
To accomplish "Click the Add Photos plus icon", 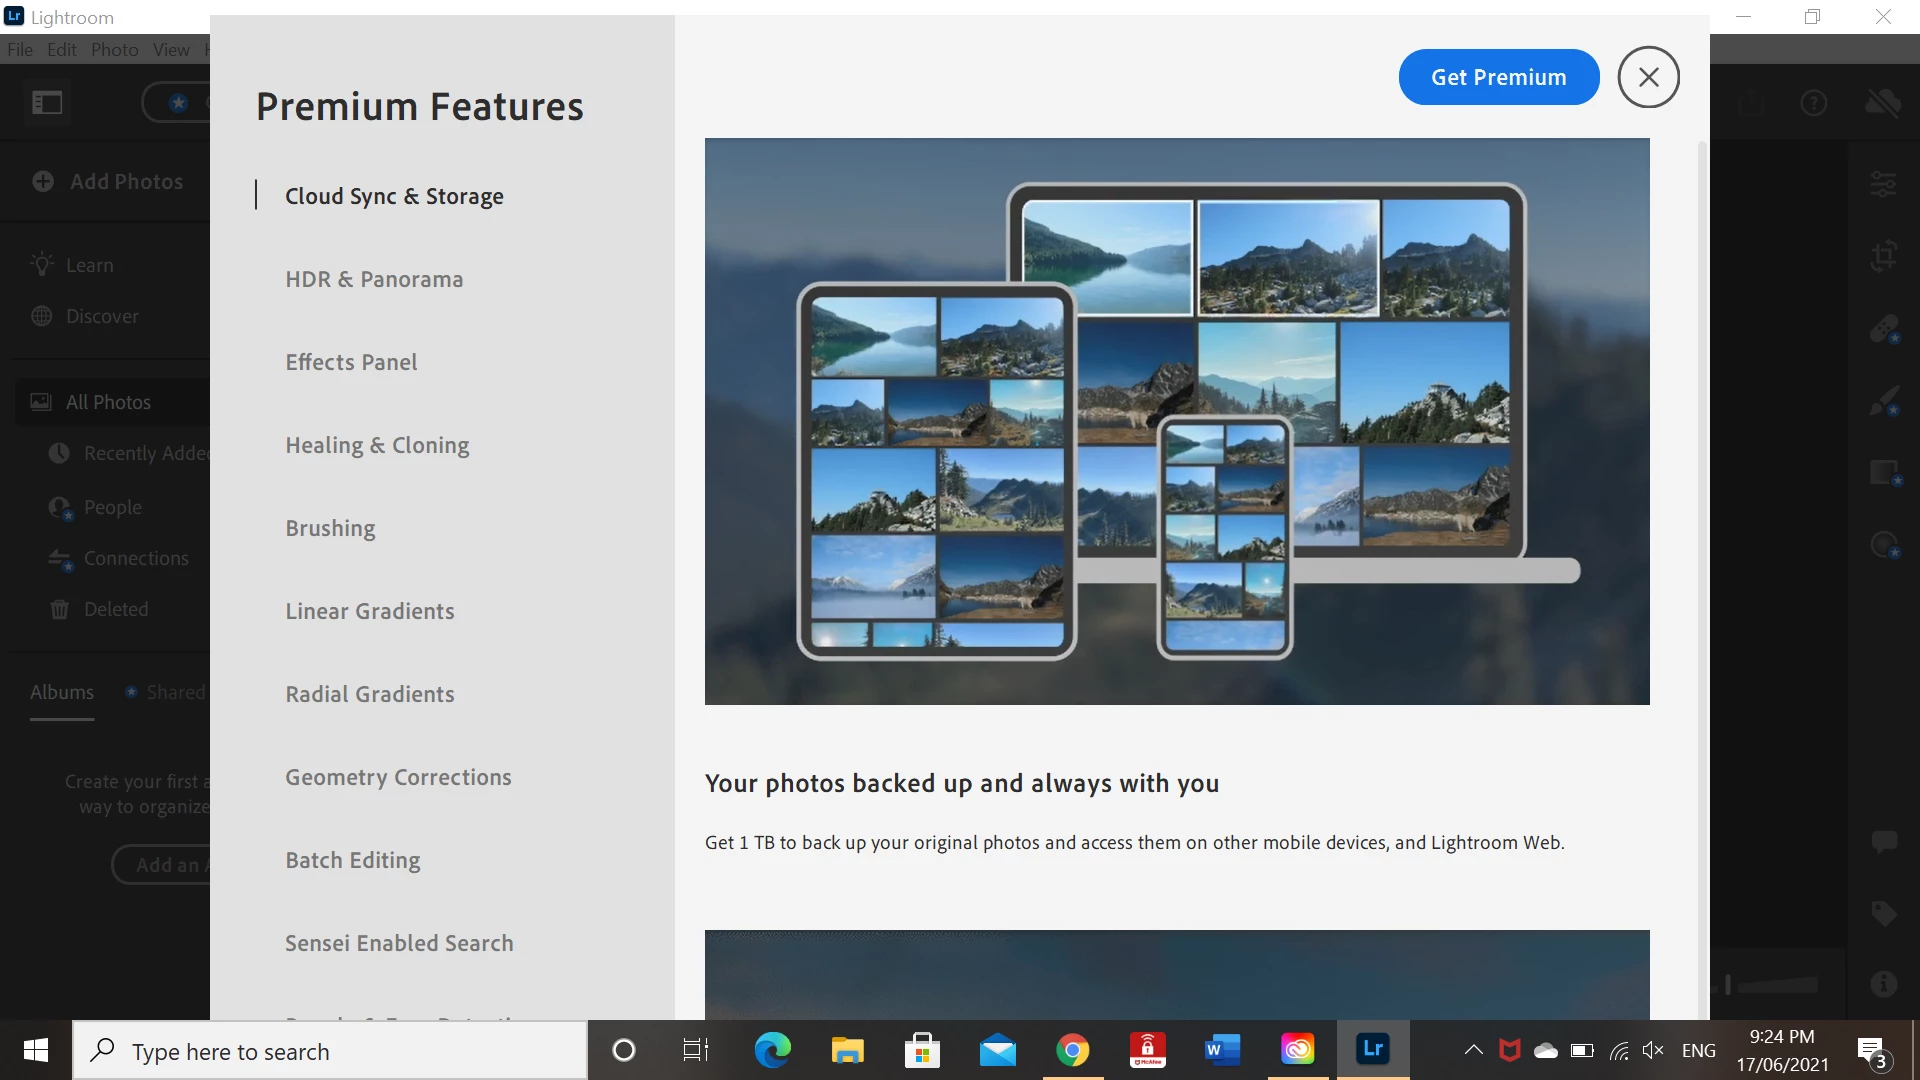I will 43,181.
